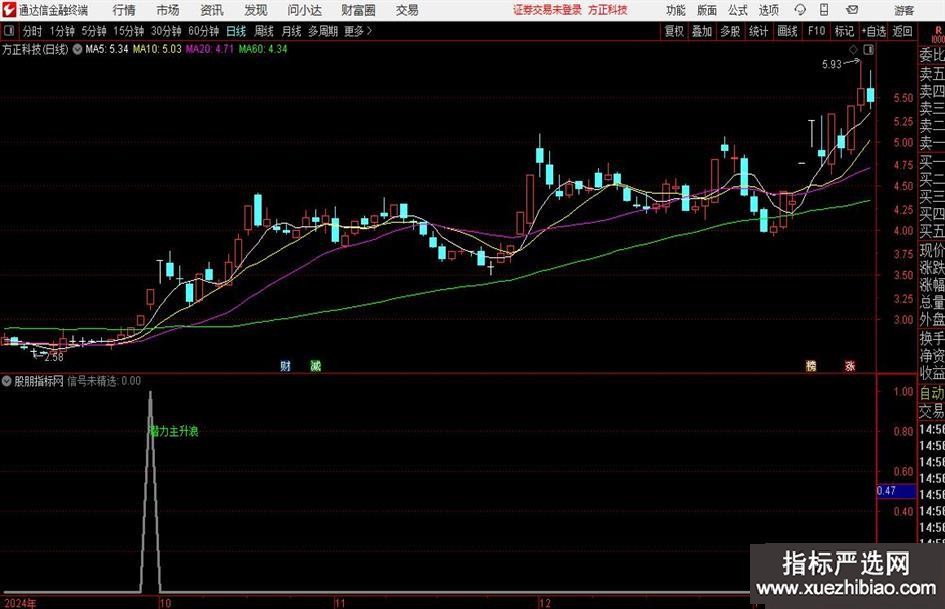945x609 pixels.
Task: Open the F10 company info
Action: pos(816,31)
